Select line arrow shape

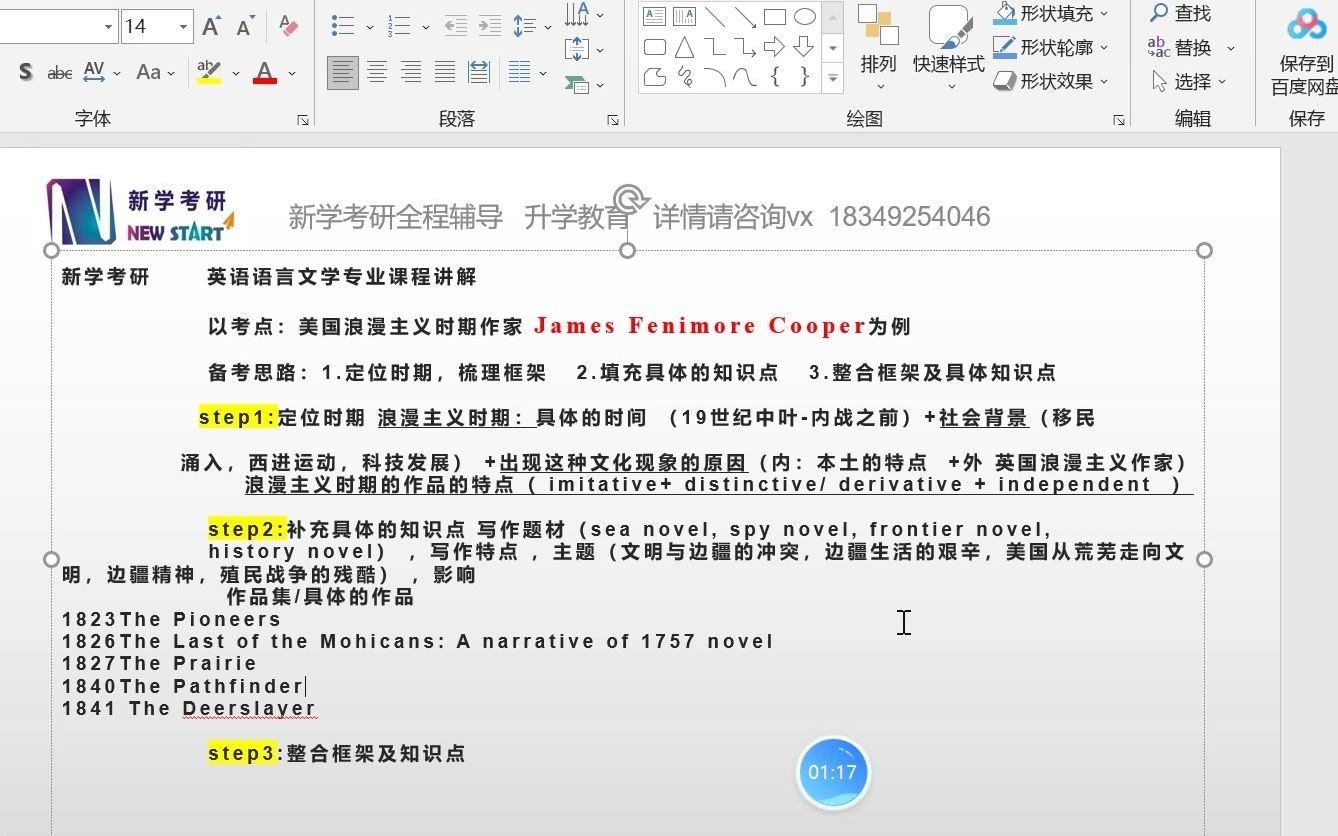744,16
